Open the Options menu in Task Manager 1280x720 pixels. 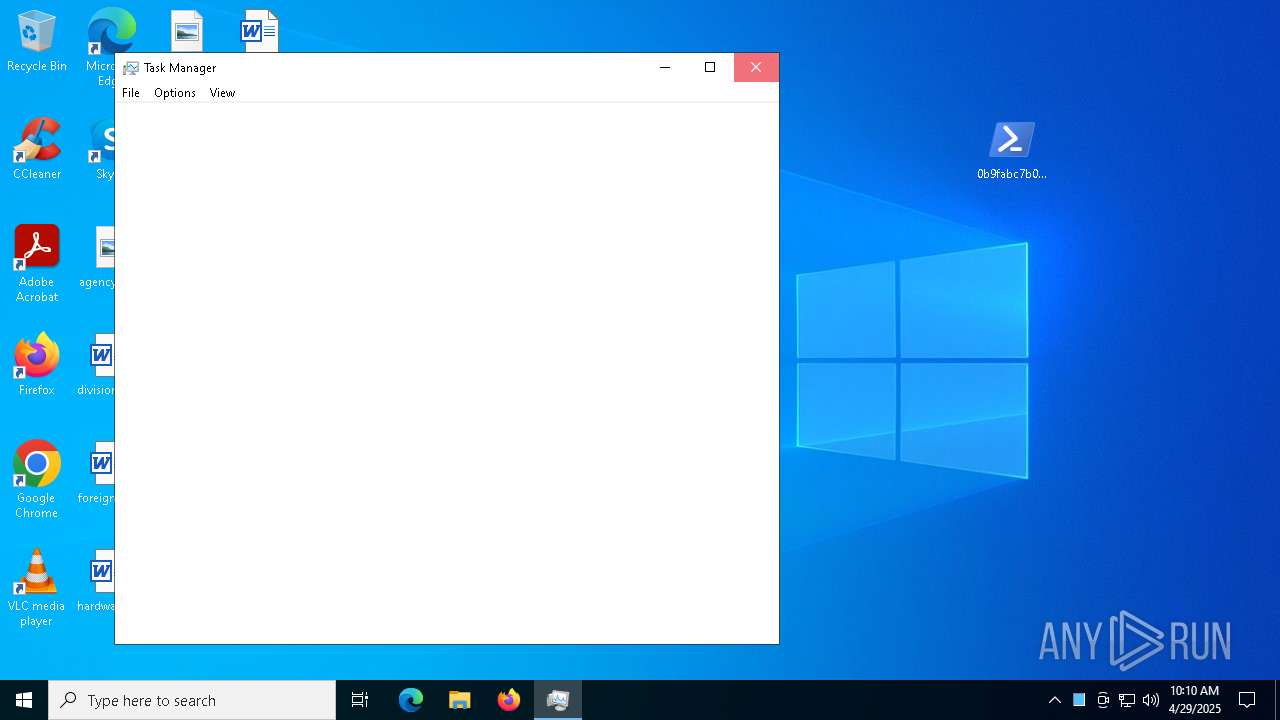pyautogui.click(x=175, y=93)
